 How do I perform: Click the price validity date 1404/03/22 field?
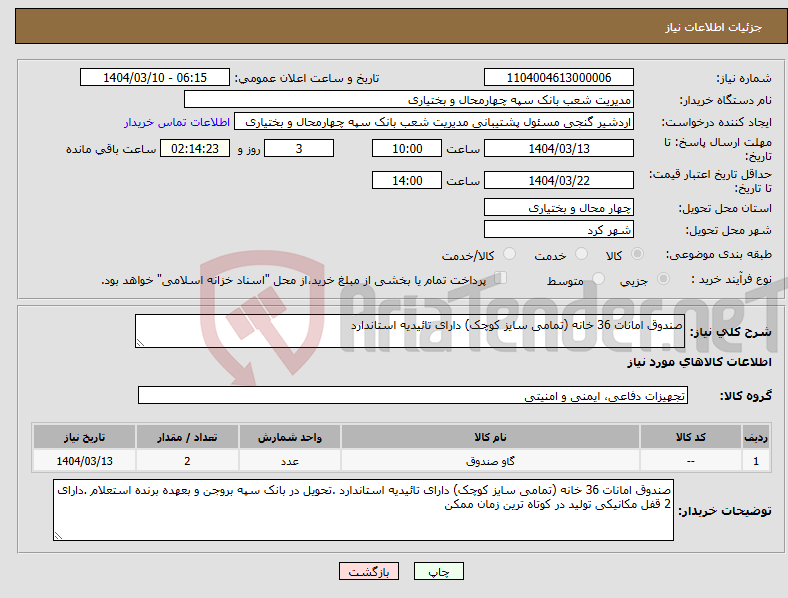click(558, 180)
